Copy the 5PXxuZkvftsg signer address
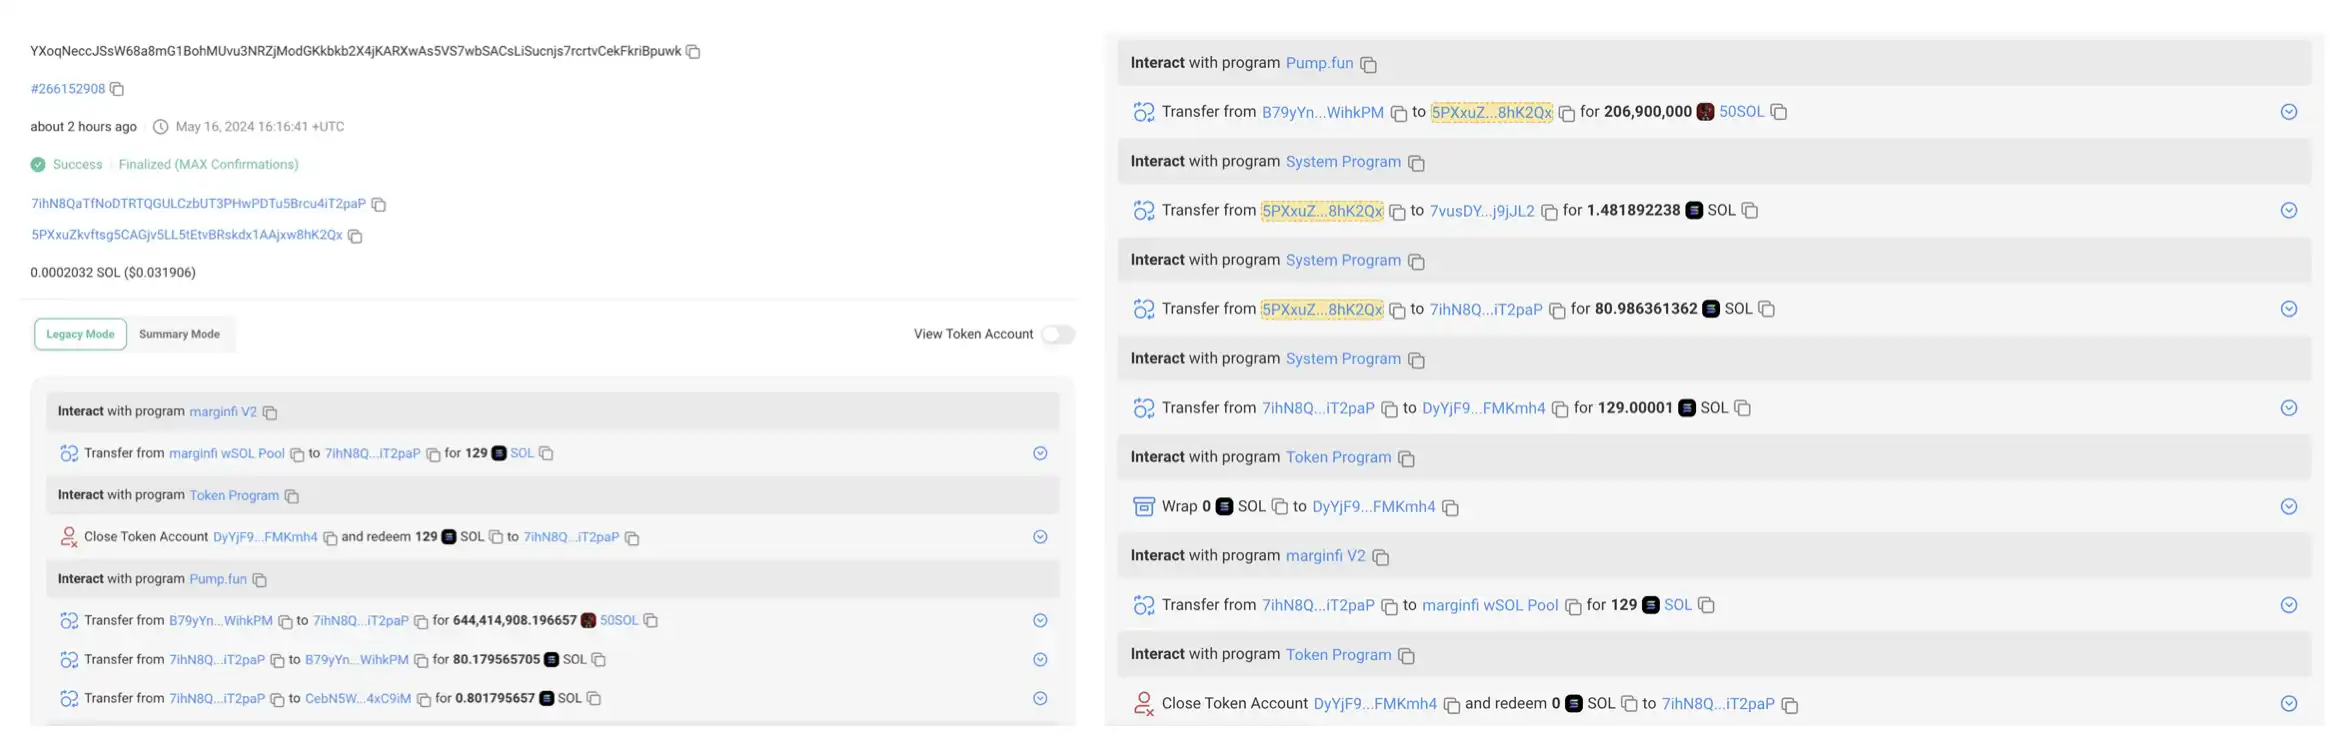Screen dimensions: 2344x746 (355, 236)
